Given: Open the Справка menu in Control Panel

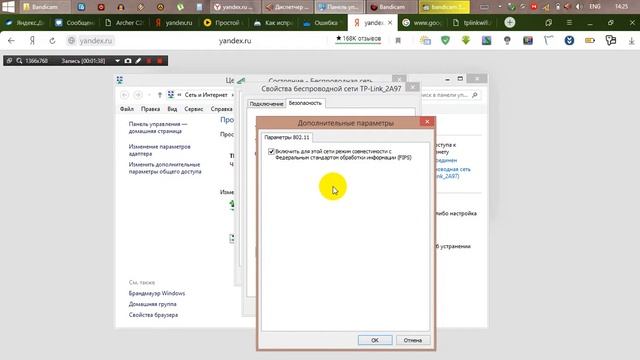Looking at the screenshot, I should tap(221, 109).
